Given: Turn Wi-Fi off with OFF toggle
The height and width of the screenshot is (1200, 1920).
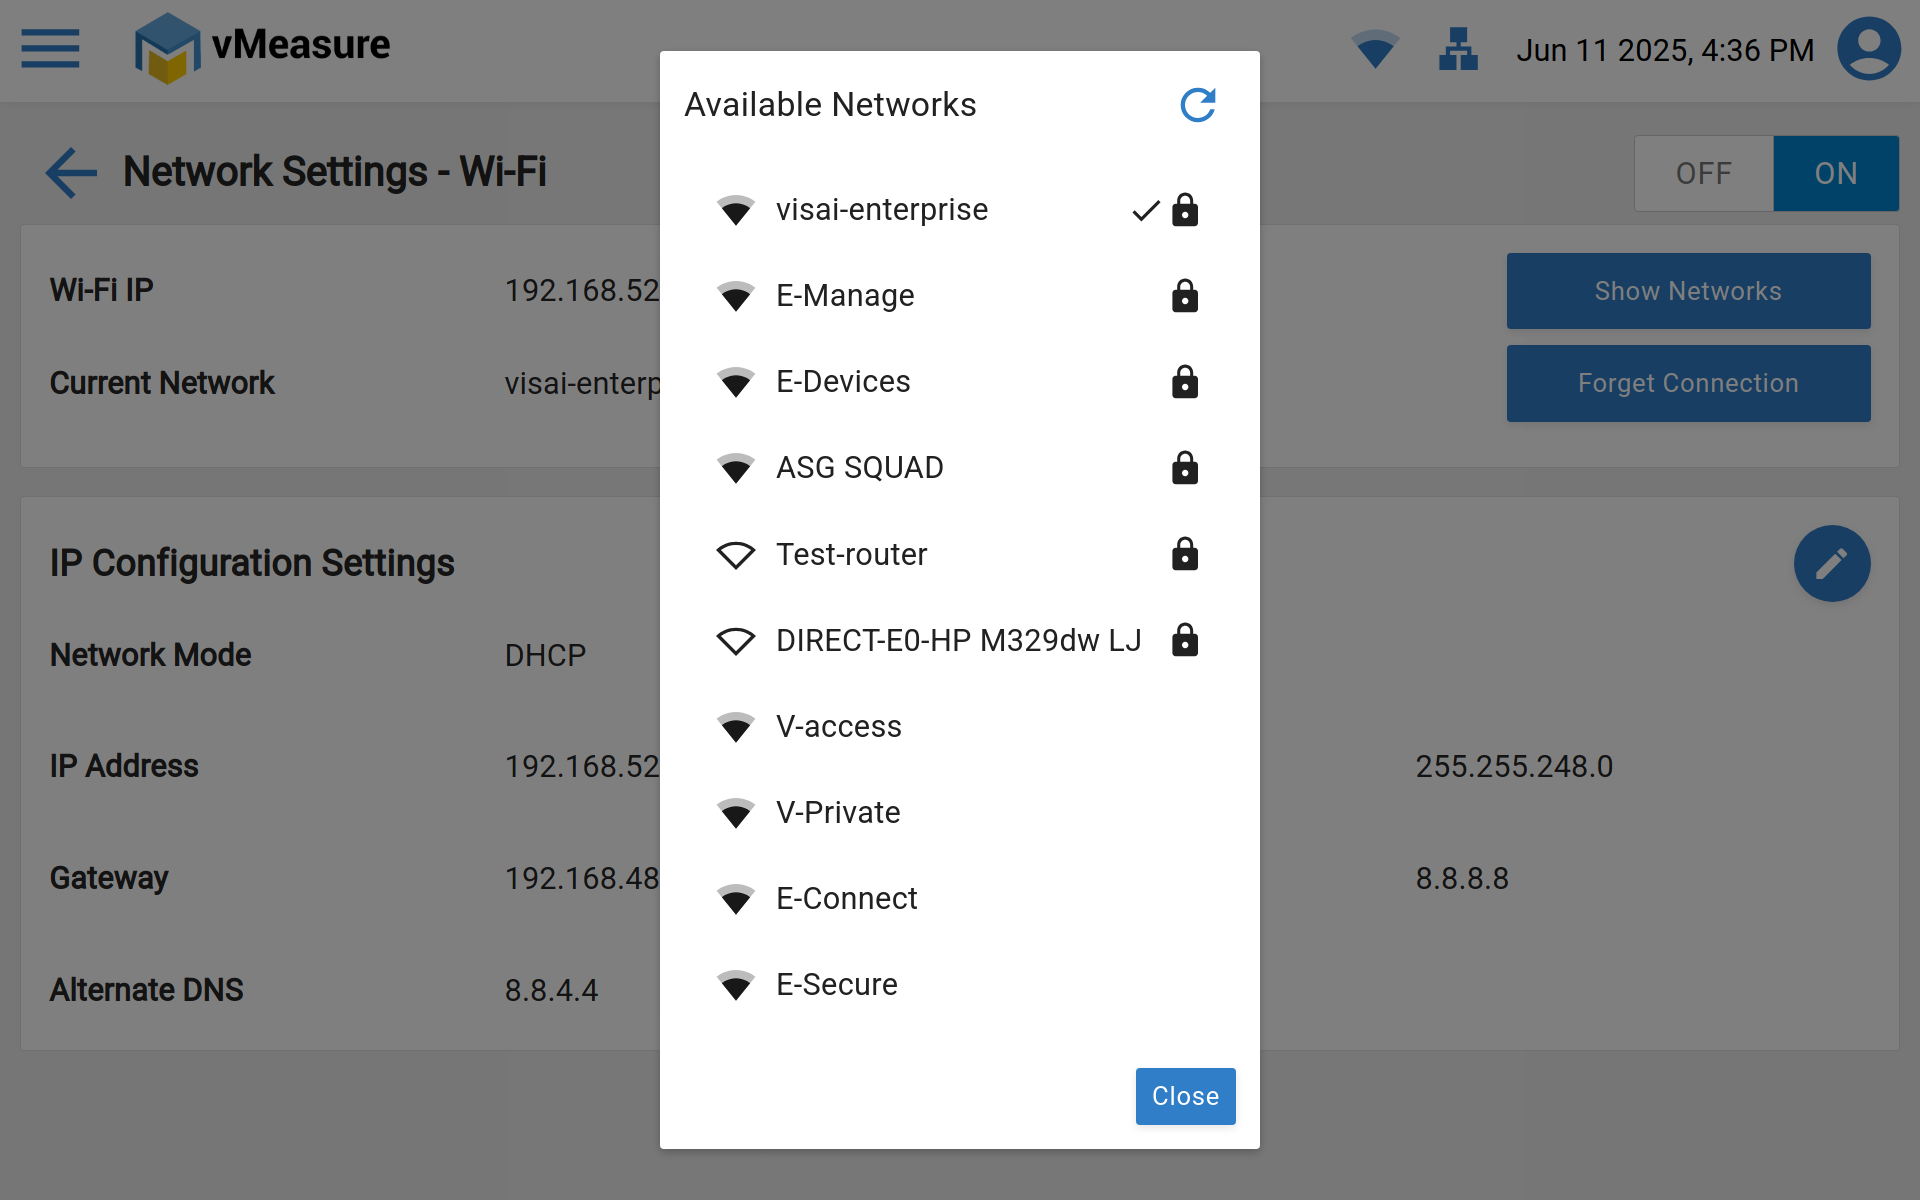Looking at the screenshot, I should [1703, 173].
